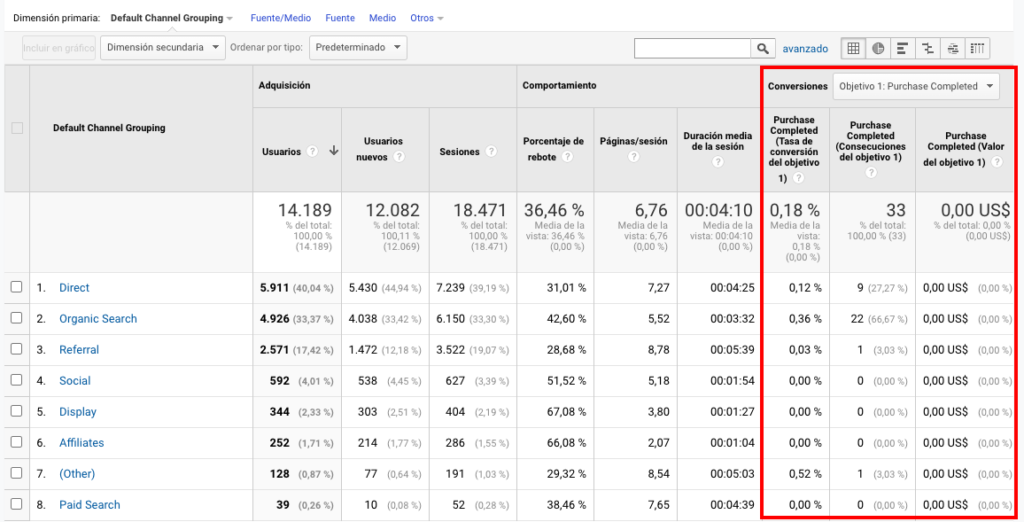
Task: Click the search magnifier icon
Action: (762, 48)
